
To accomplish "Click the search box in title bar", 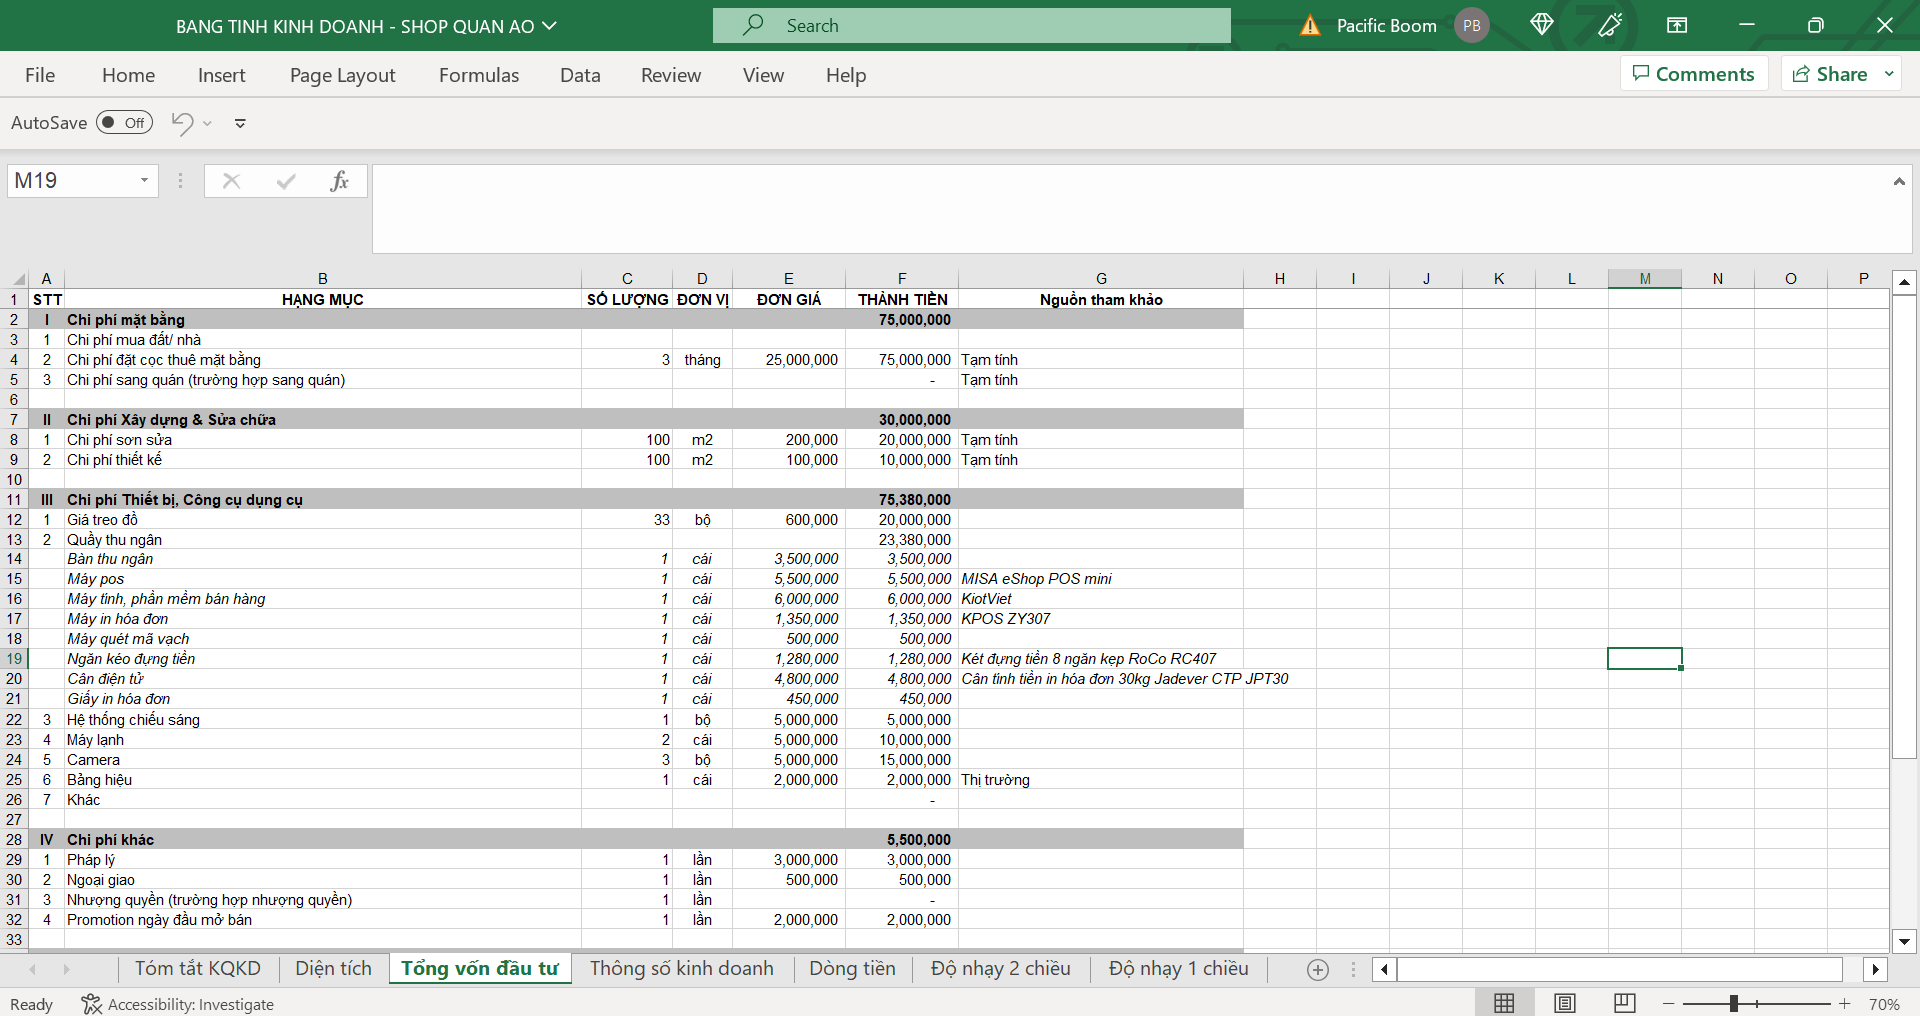I will [x=971, y=26].
